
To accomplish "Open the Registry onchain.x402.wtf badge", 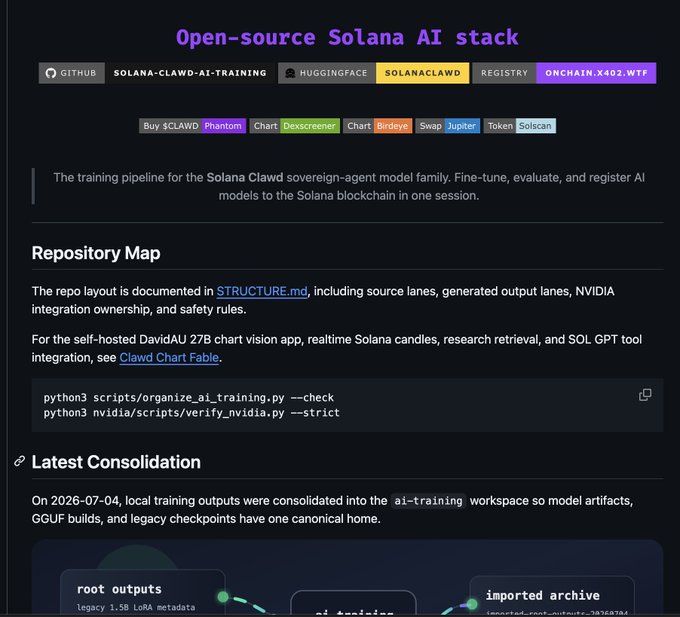I will point(564,73).
